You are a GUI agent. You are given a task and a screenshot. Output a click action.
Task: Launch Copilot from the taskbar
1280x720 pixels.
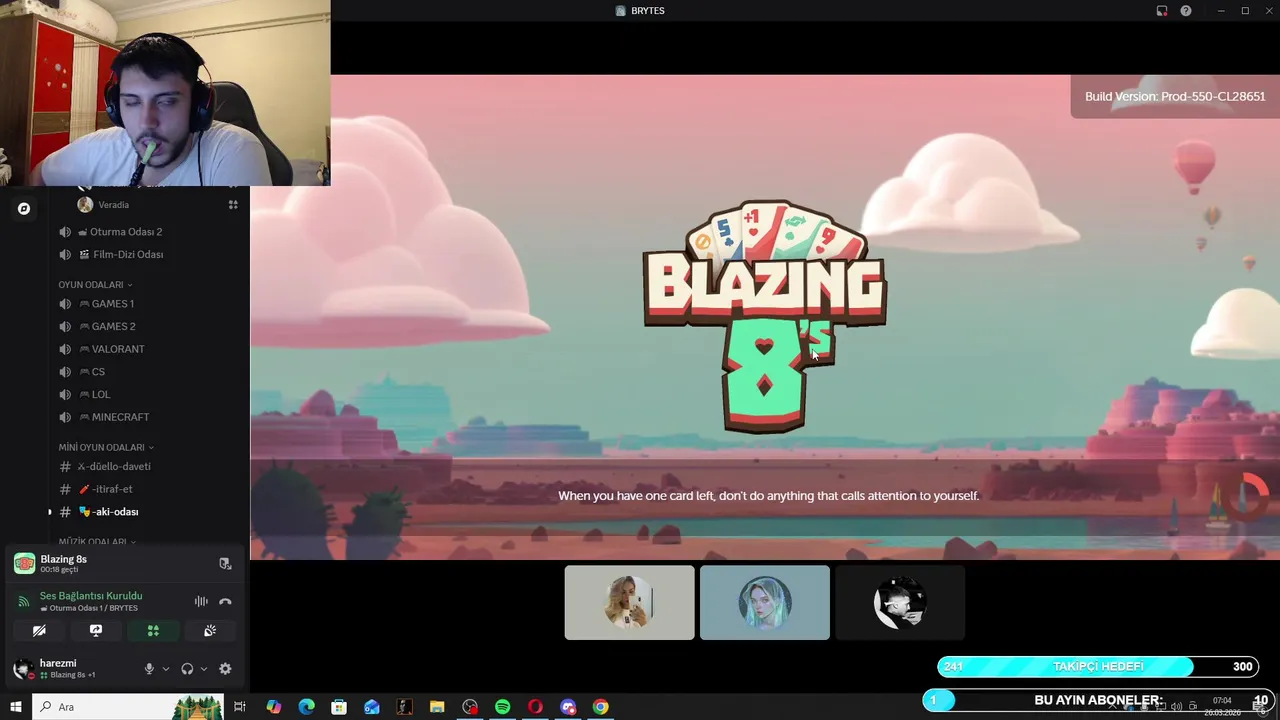click(x=273, y=707)
